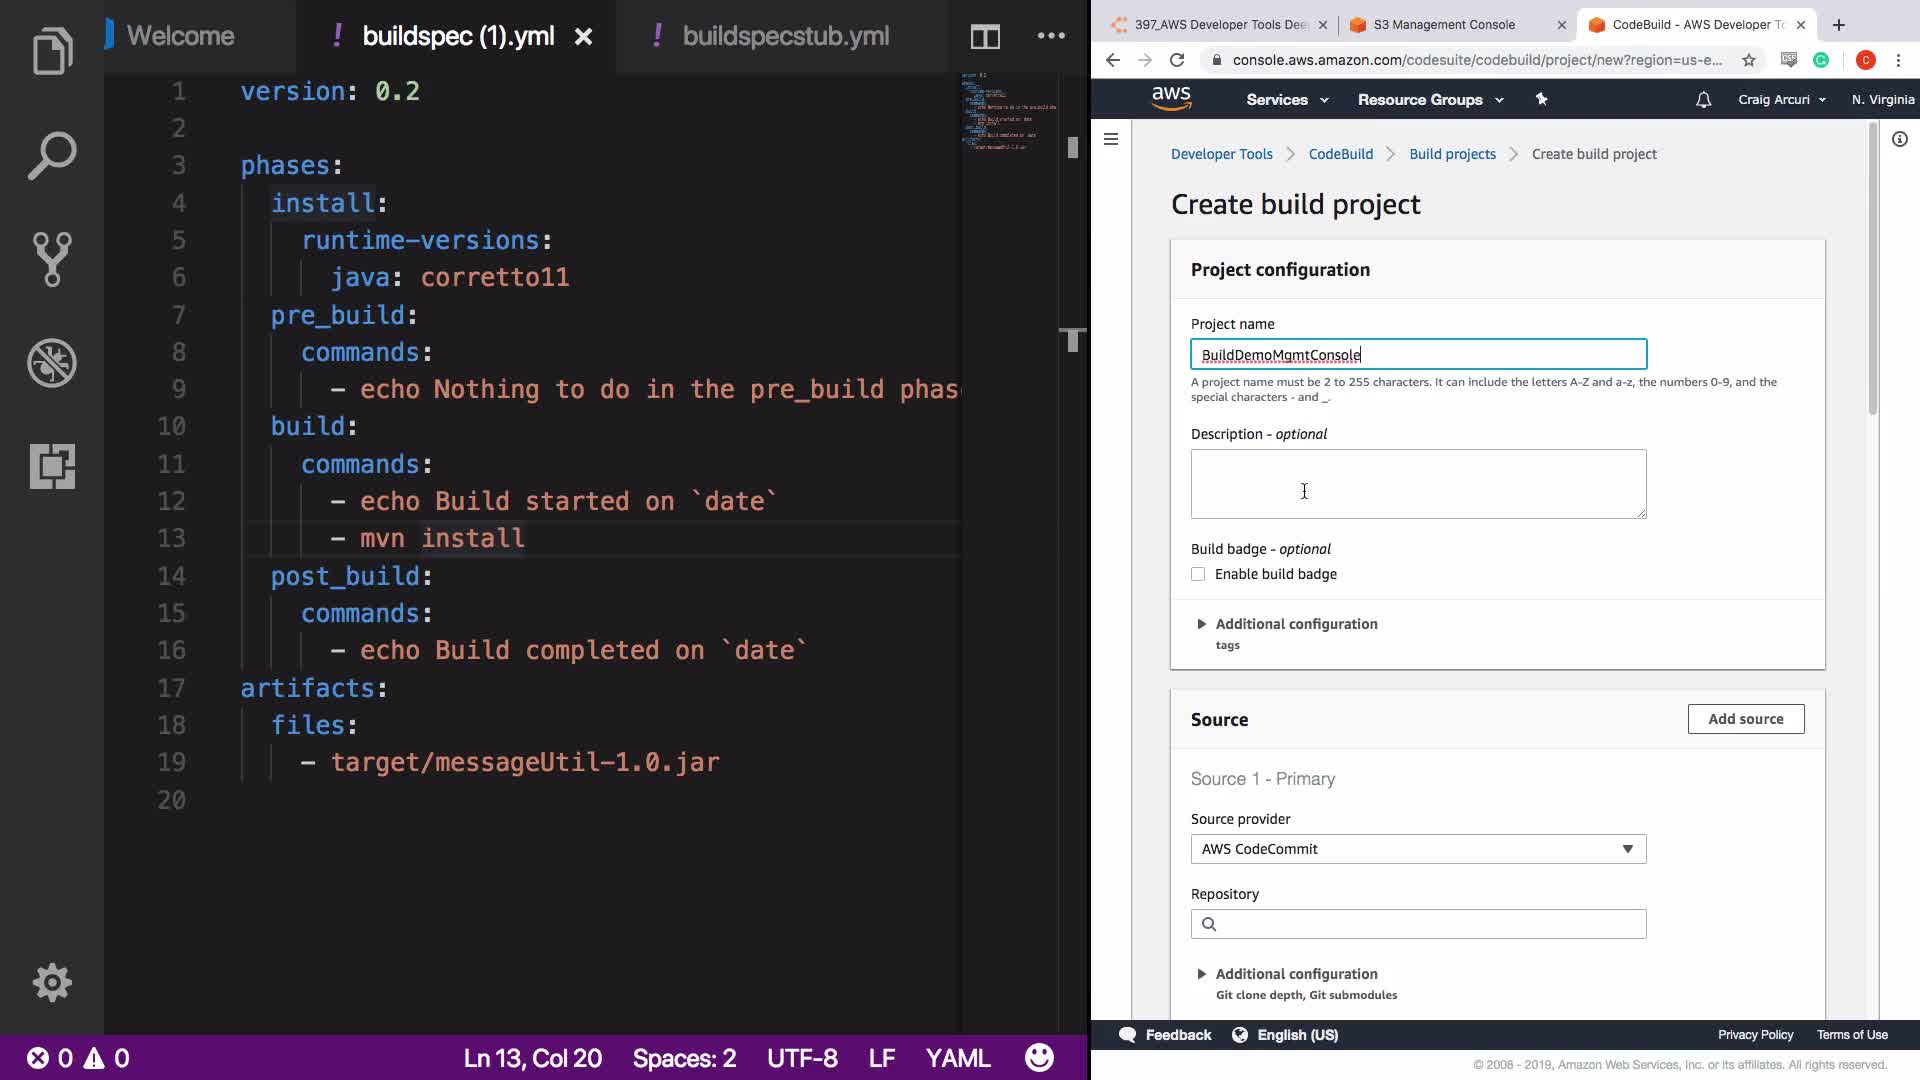Click the Add source button
The width and height of the screenshot is (1920, 1080).
click(1745, 719)
